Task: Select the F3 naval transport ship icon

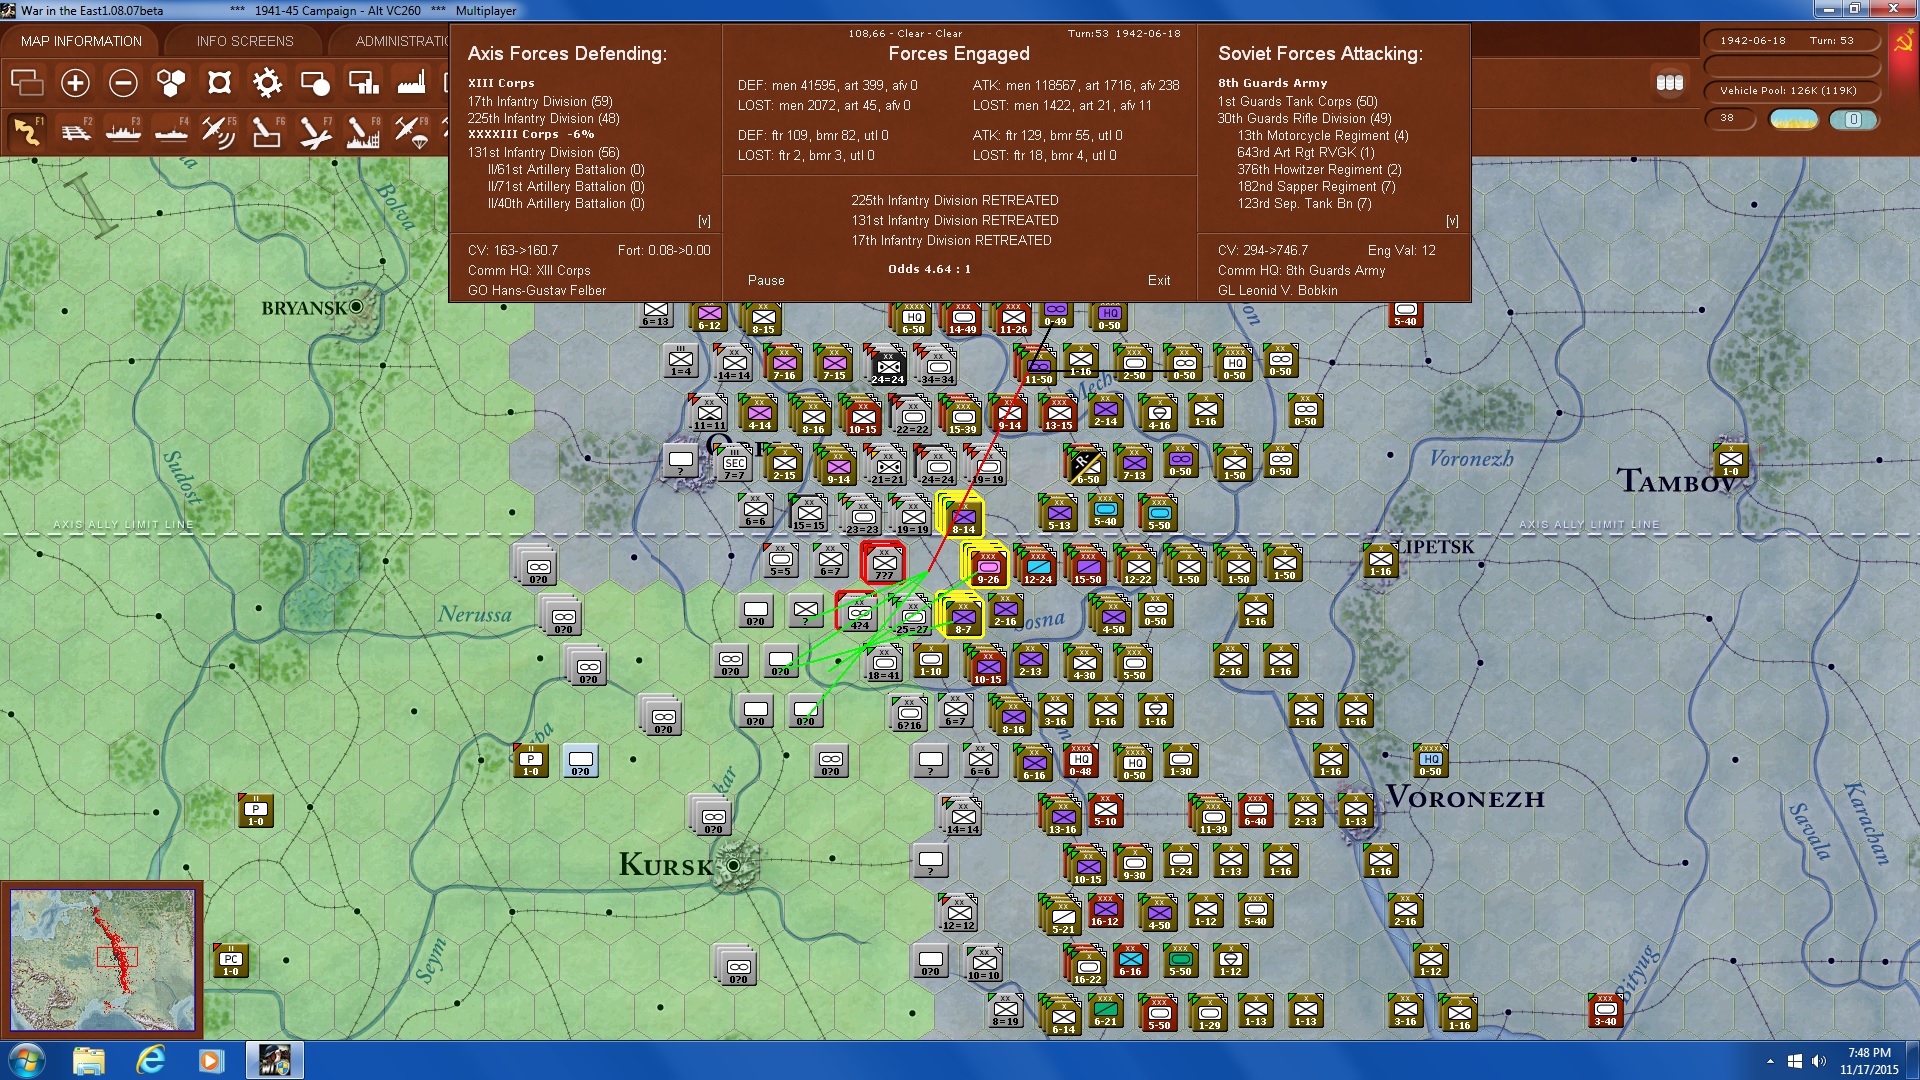Action: coord(123,131)
